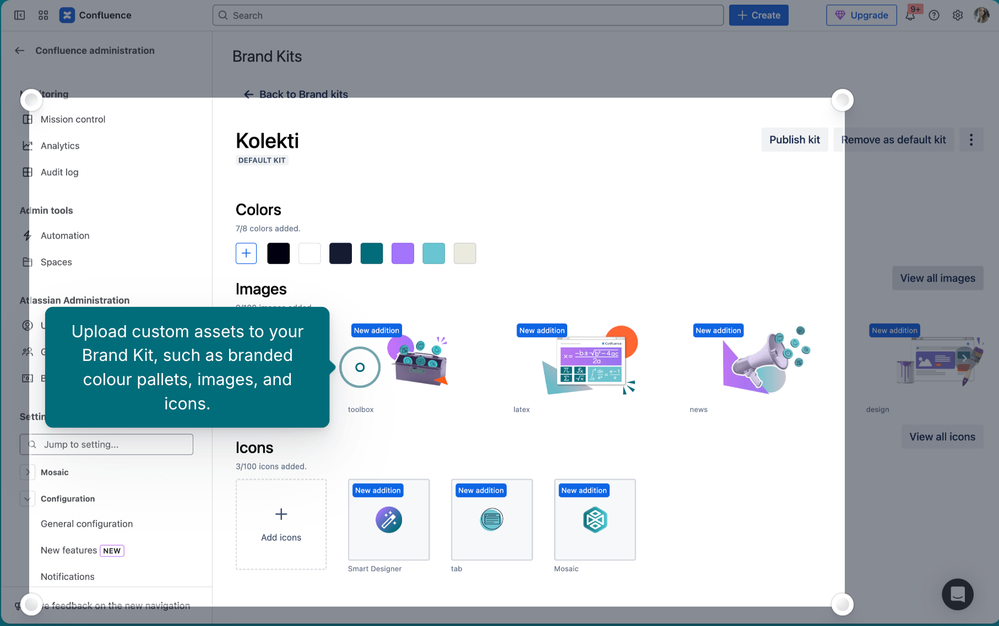
Task: Select the light blue color swatch
Action: (x=434, y=253)
